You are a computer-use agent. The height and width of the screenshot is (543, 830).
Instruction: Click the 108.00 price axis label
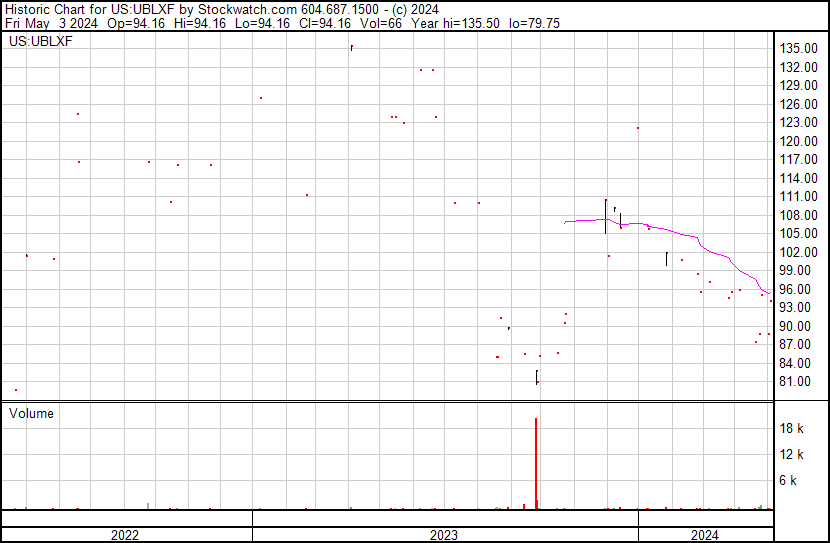798,215
